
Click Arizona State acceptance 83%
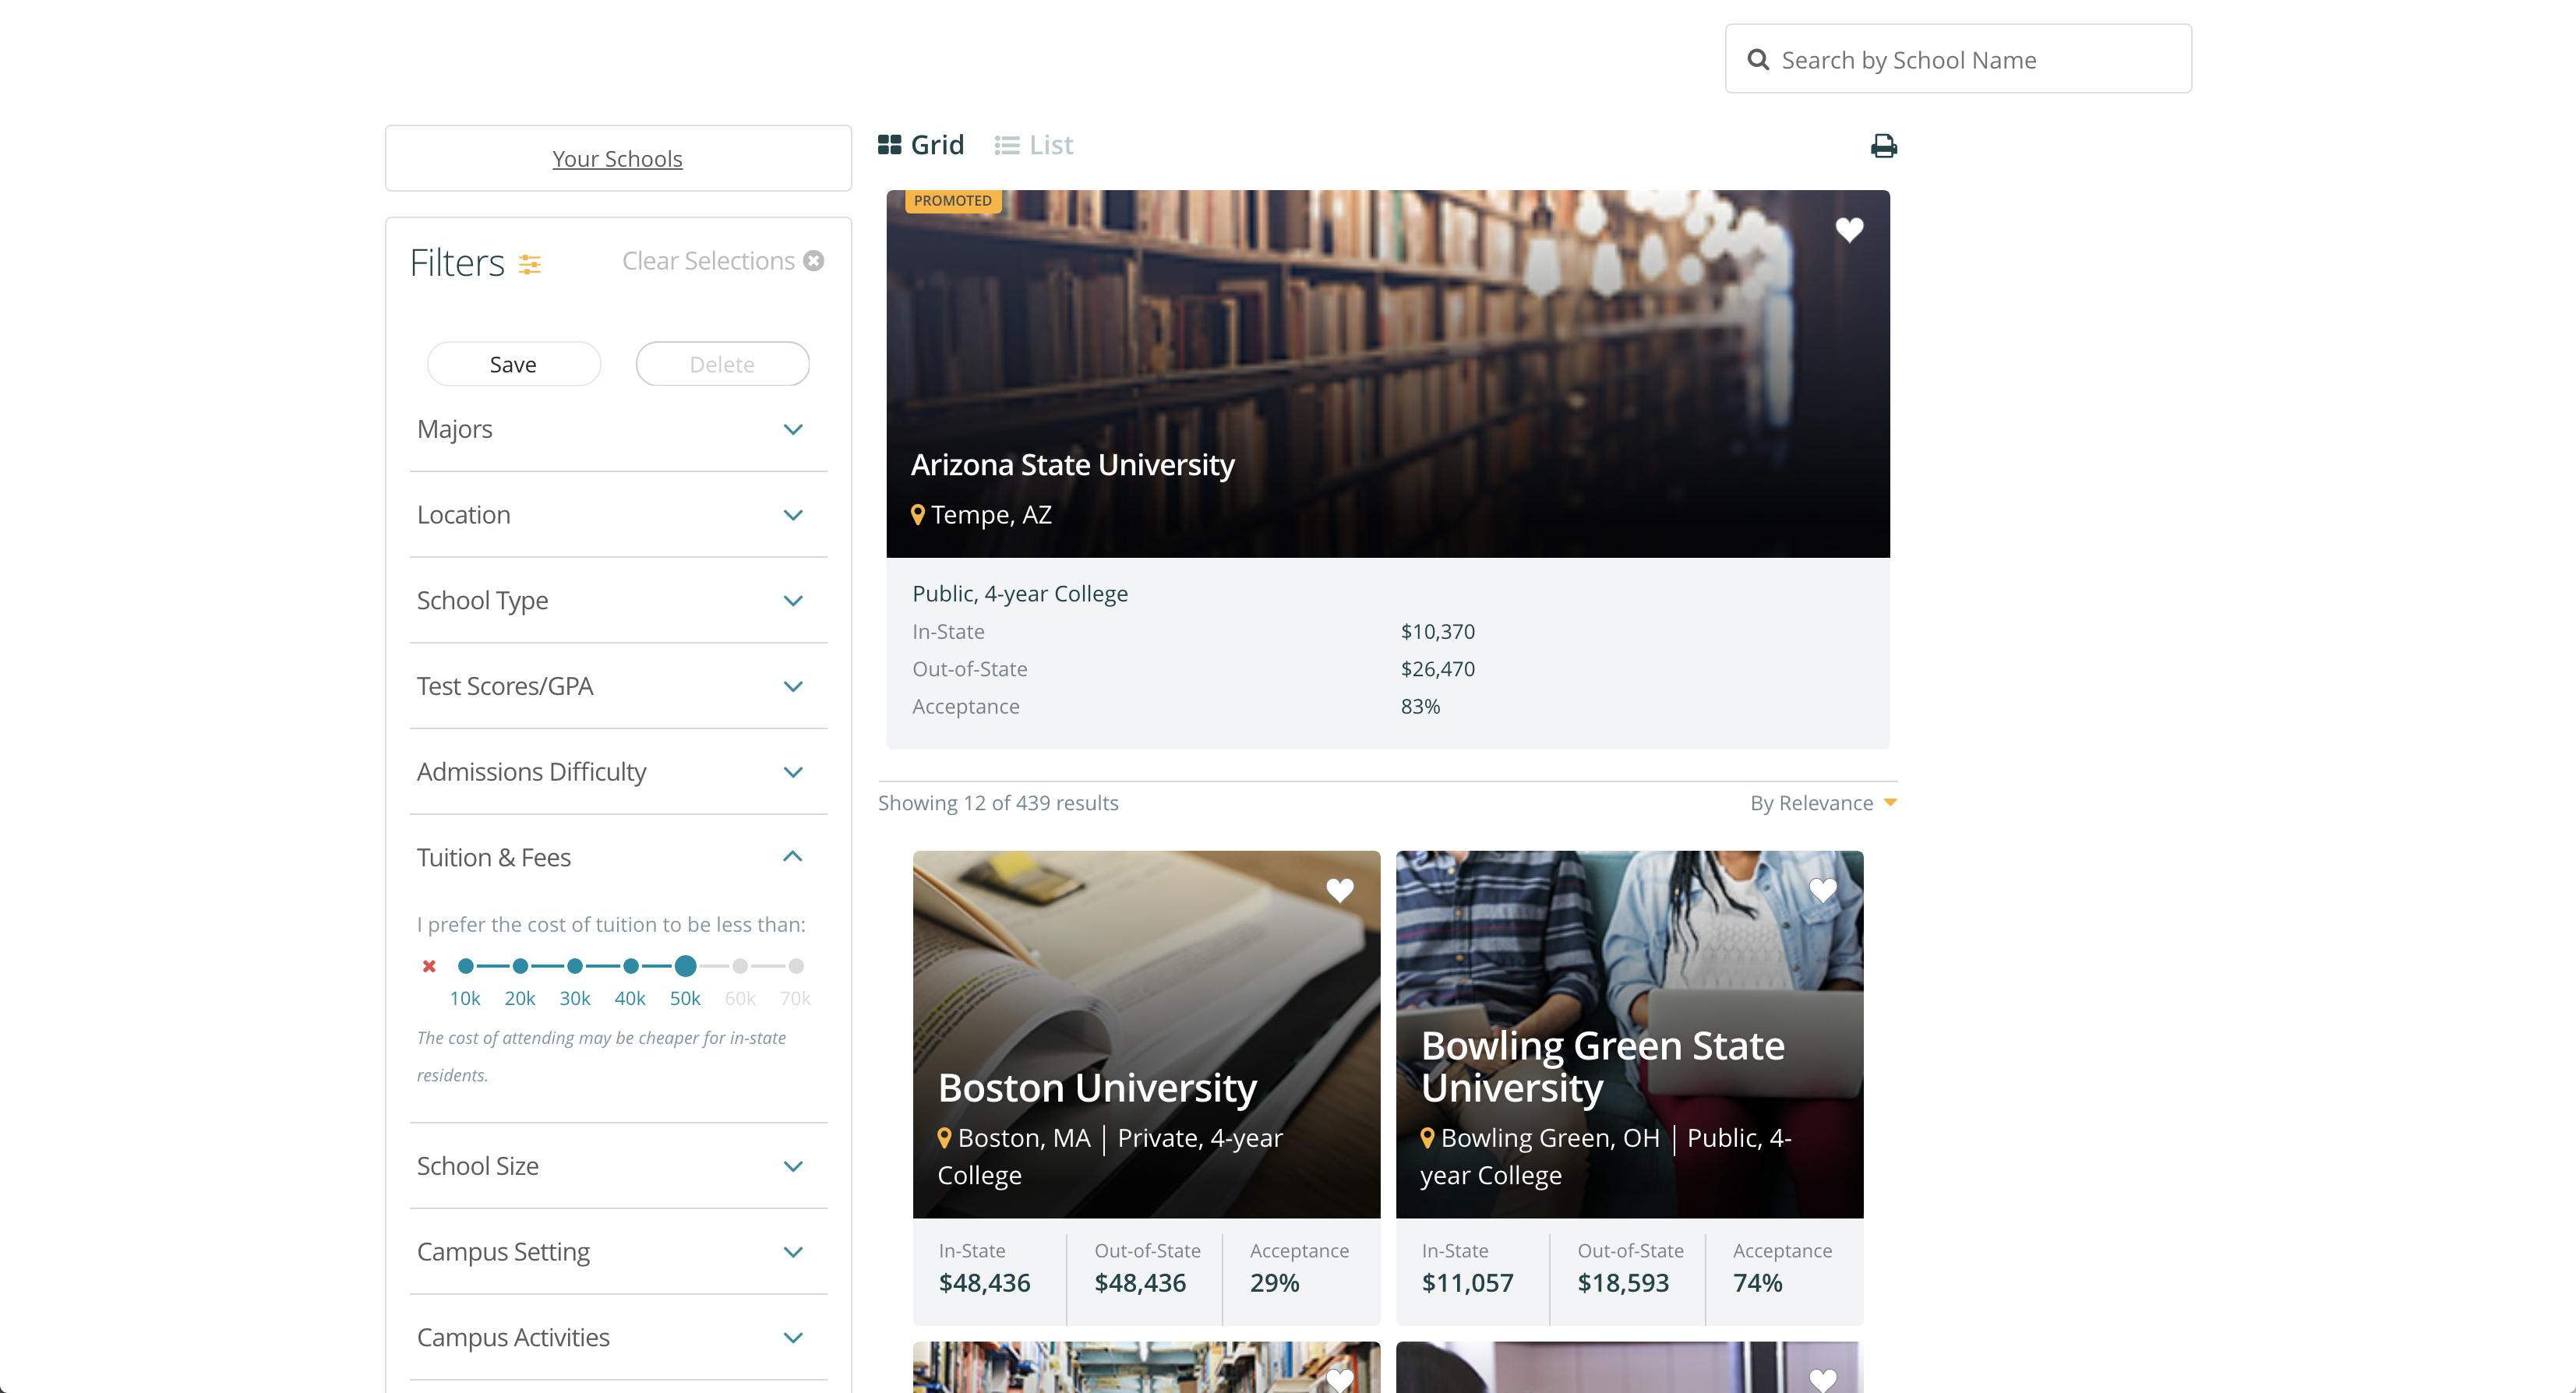(x=1420, y=706)
